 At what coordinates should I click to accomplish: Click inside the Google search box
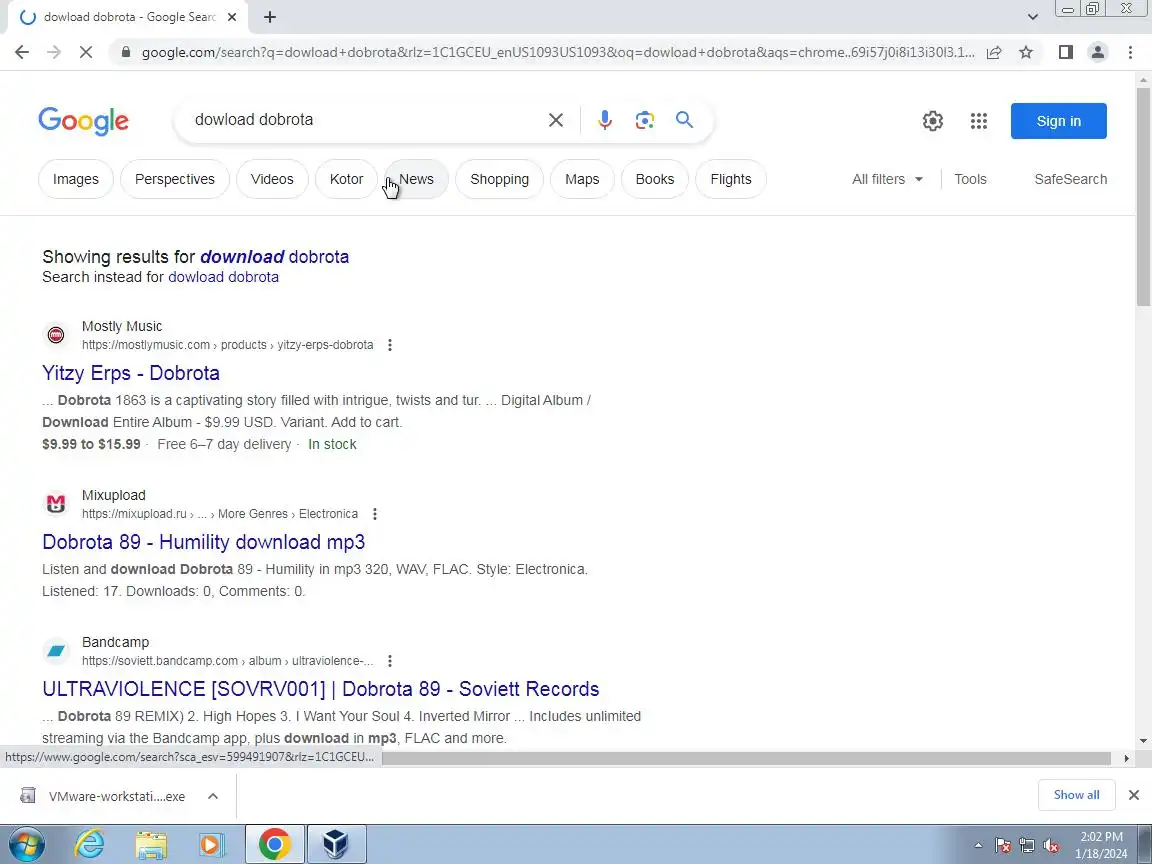(360, 120)
